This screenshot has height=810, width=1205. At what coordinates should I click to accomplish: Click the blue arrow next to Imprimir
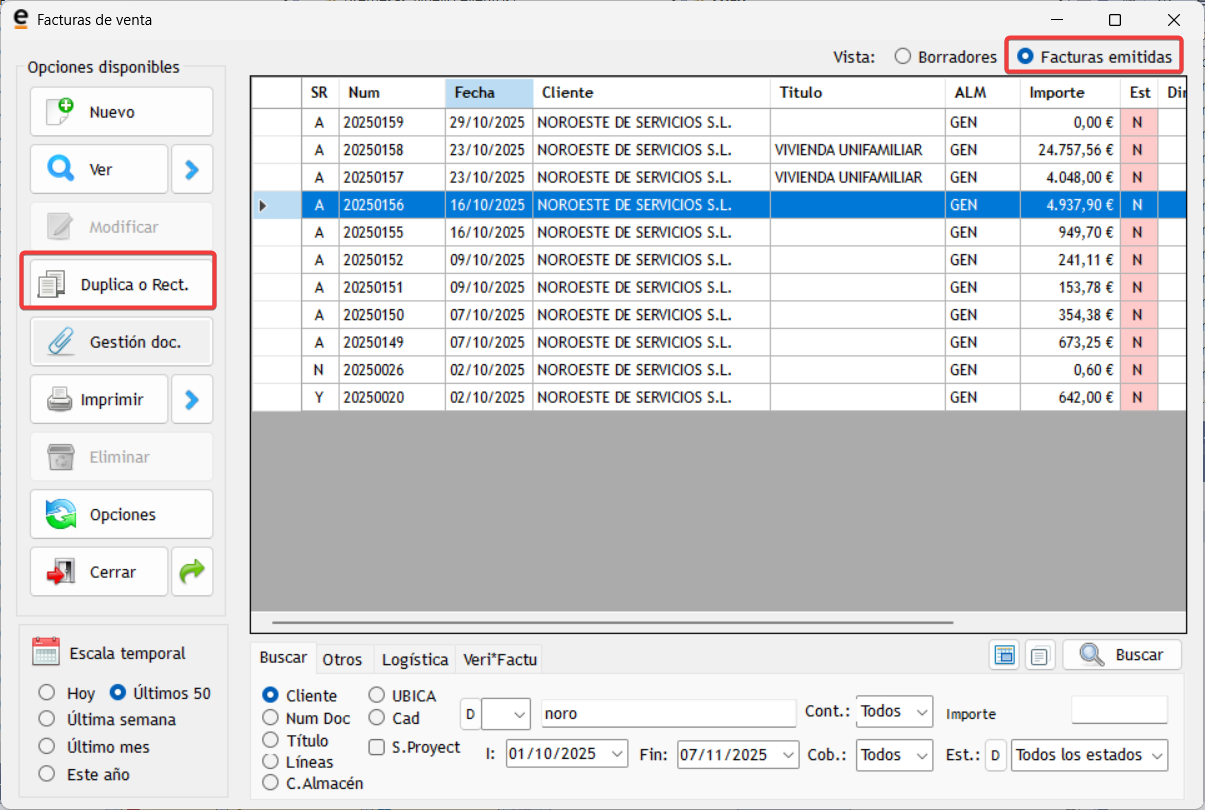click(192, 400)
